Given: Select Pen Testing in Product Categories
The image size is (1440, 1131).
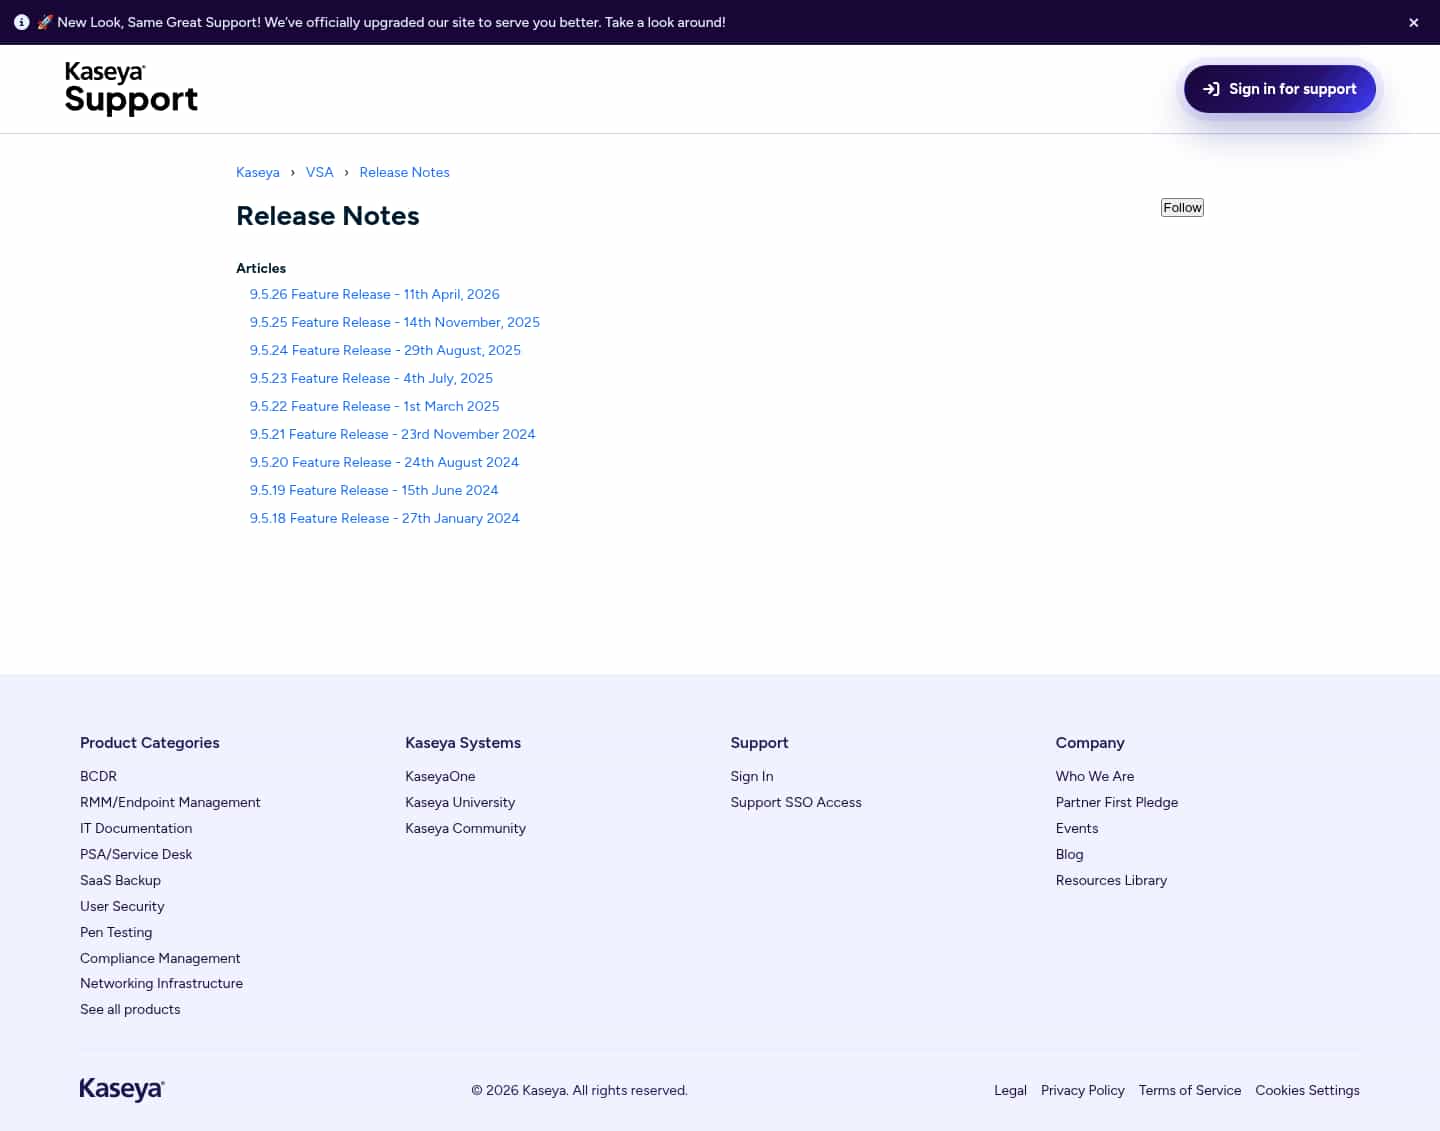Looking at the screenshot, I should (116, 932).
